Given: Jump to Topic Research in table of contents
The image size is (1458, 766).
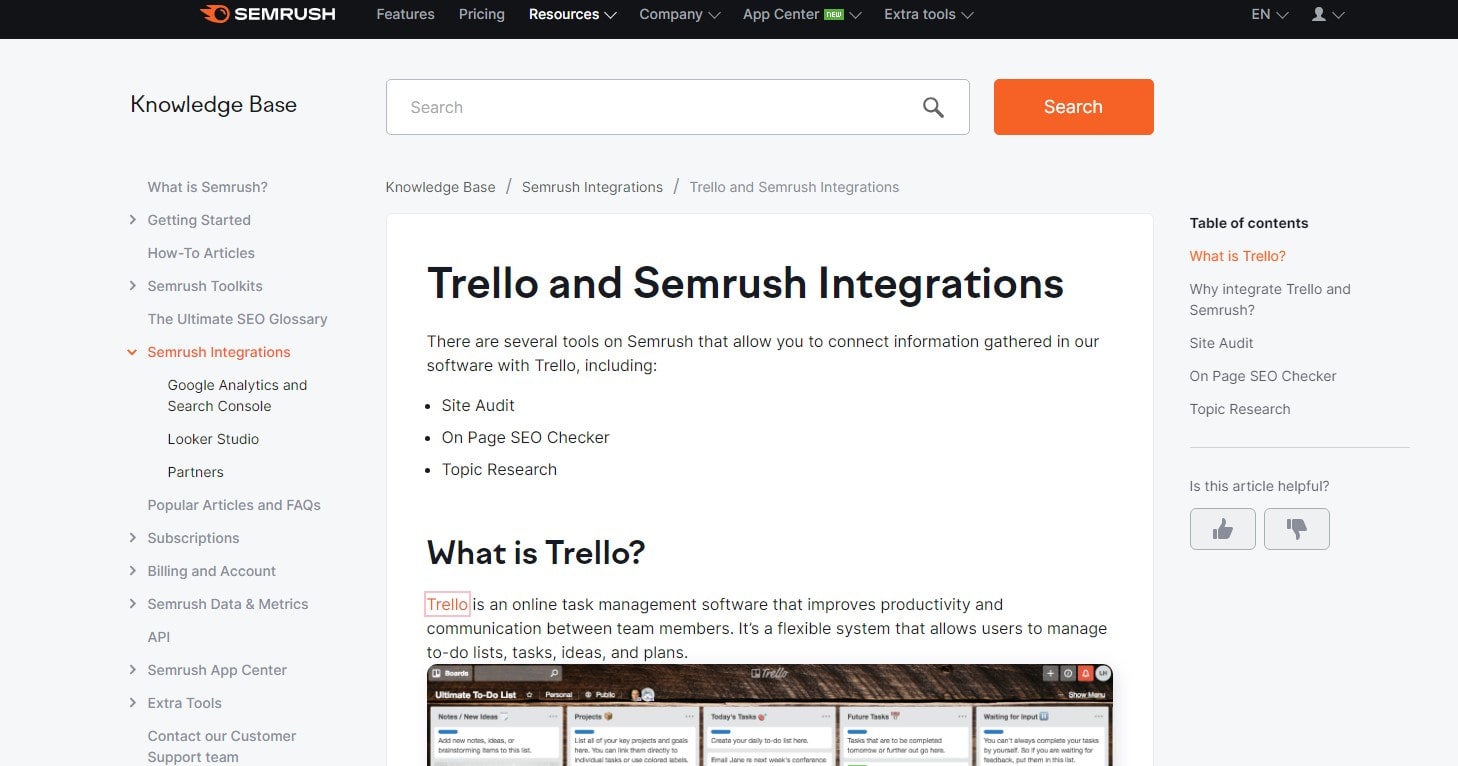Looking at the screenshot, I should pos(1239,409).
